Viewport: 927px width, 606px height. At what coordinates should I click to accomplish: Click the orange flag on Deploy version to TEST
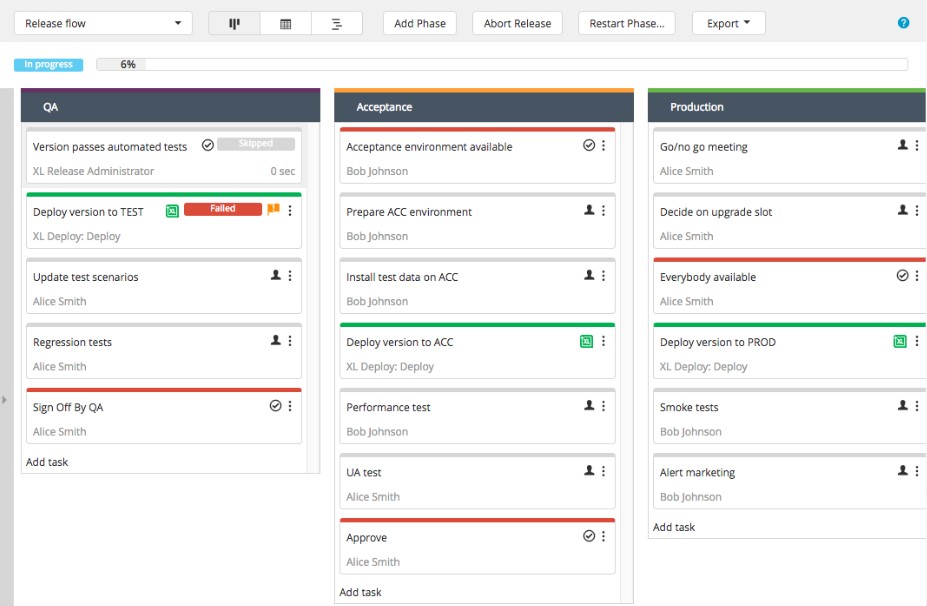pos(273,210)
